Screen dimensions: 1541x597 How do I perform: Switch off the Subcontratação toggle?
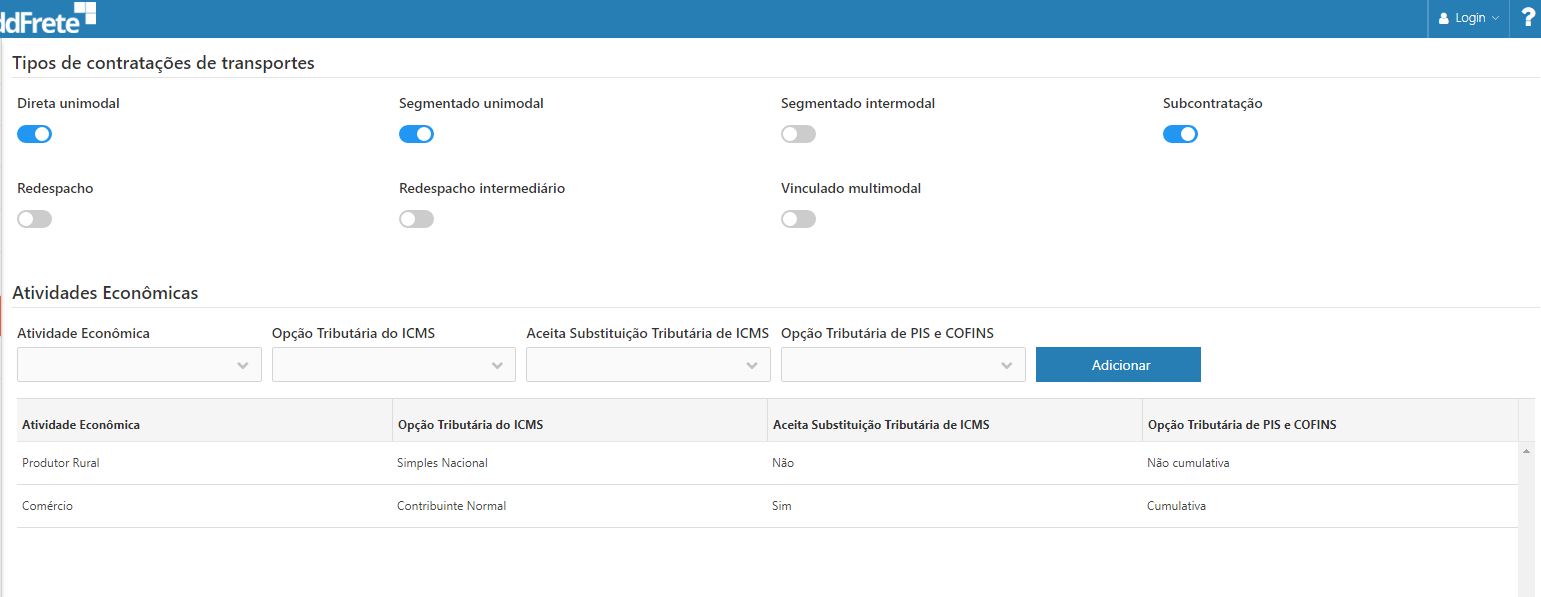click(x=1180, y=134)
